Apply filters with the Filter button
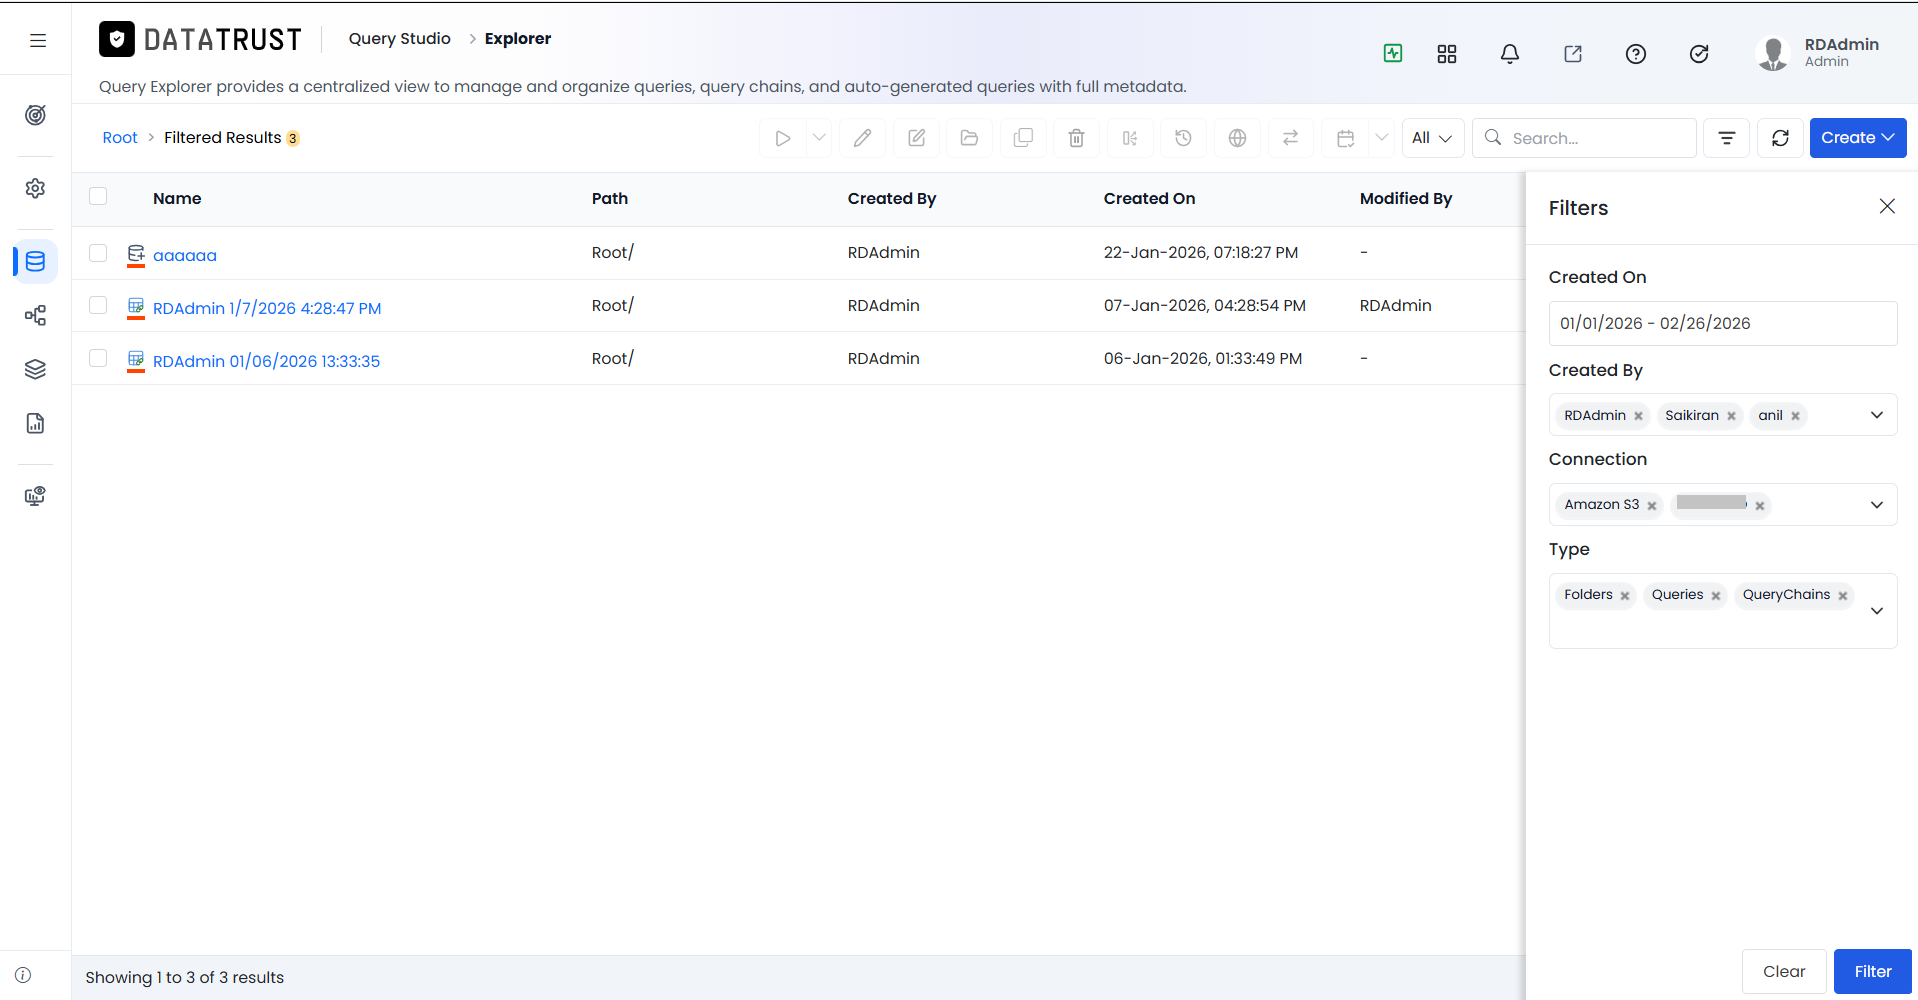The width and height of the screenshot is (1918, 1000). [x=1872, y=971]
